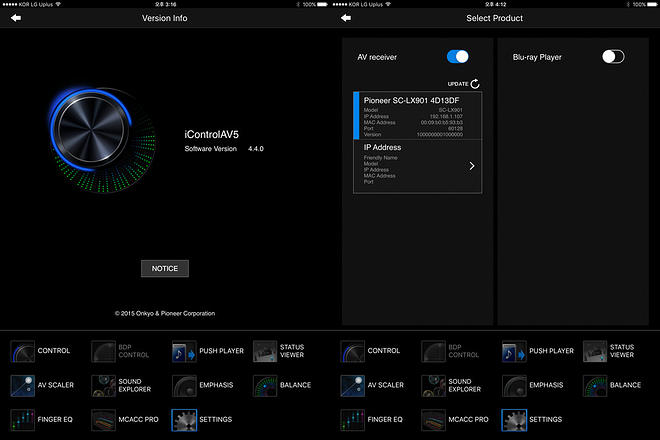
Task: Tap the back arrow on Version Info screen
Action: (x=16, y=18)
